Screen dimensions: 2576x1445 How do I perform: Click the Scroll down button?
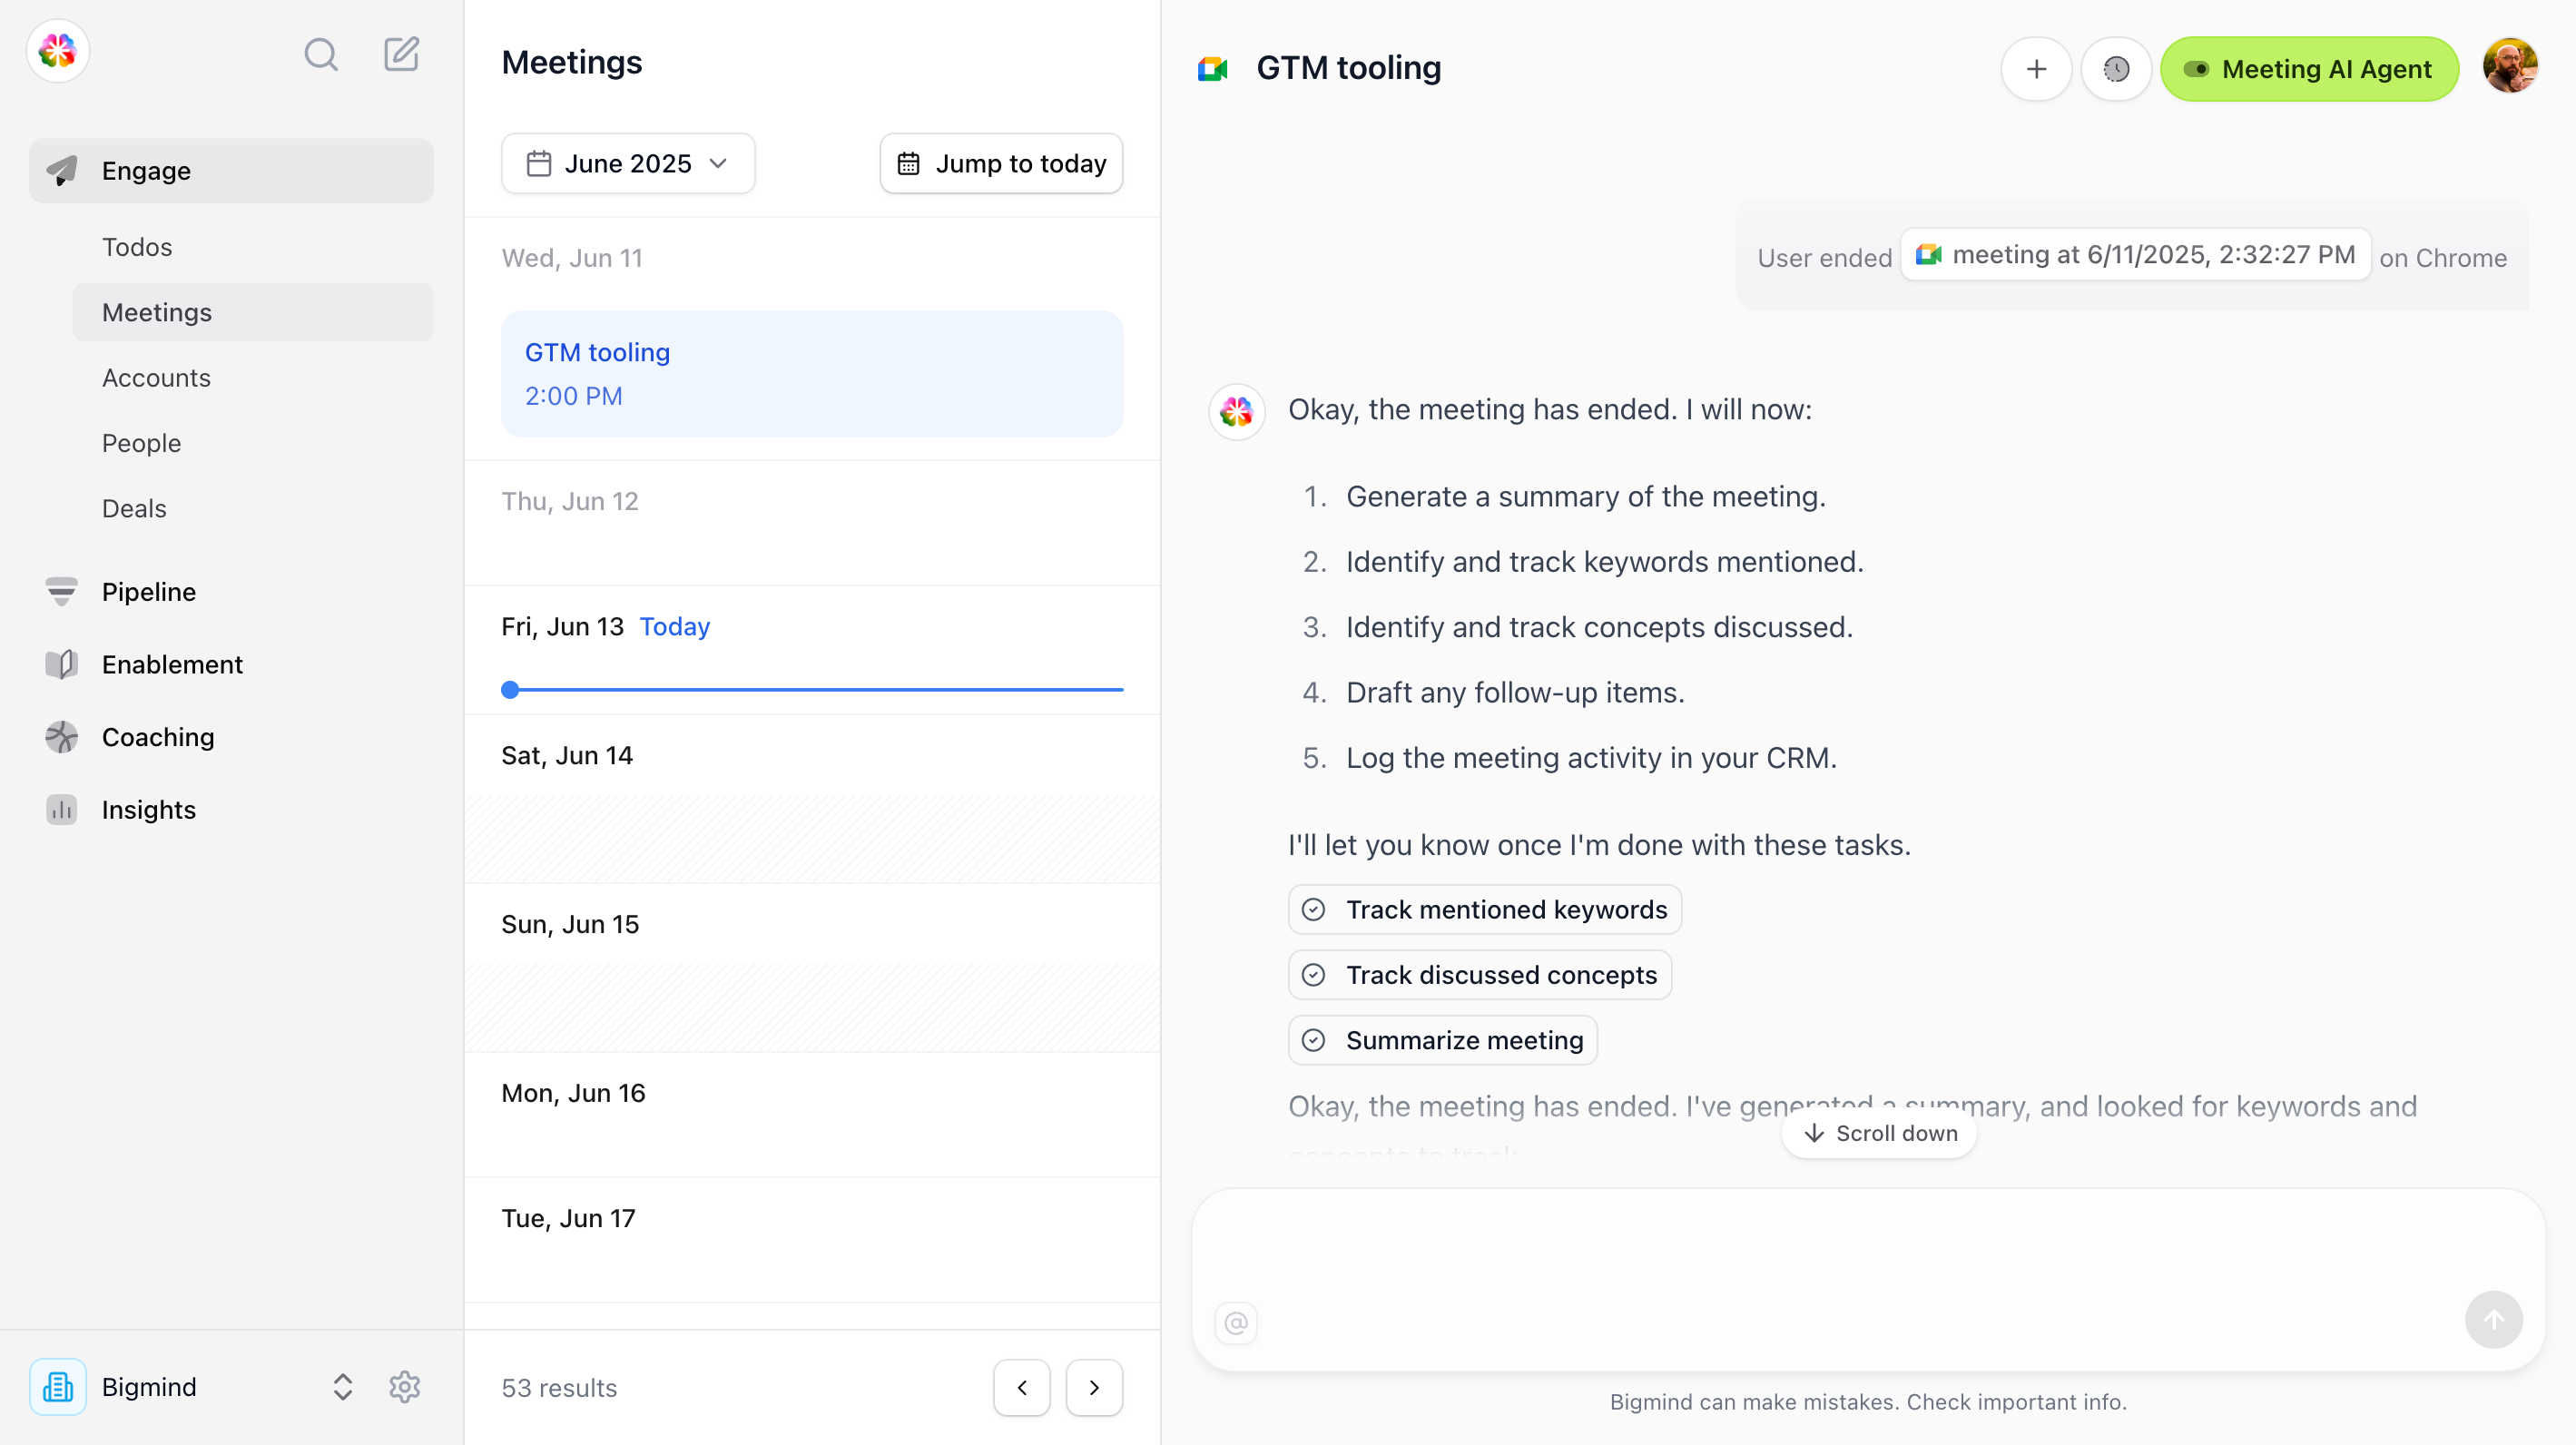[x=1879, y=1133]
